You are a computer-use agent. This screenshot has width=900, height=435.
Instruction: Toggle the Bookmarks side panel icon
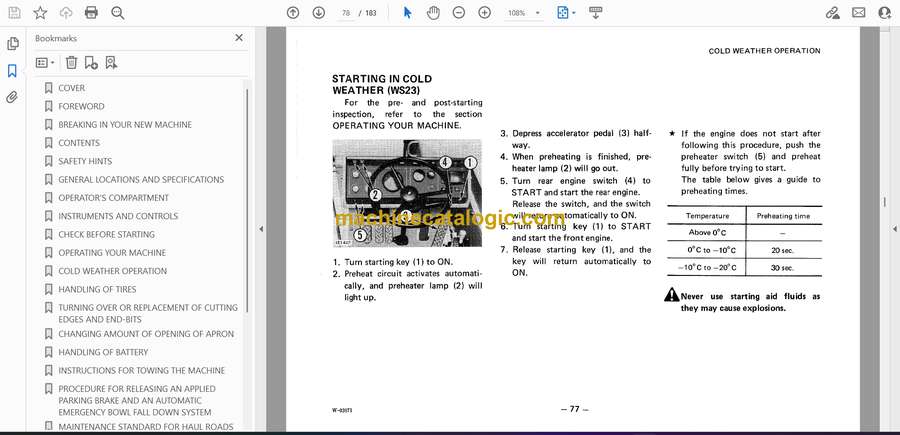pos(12,71)
